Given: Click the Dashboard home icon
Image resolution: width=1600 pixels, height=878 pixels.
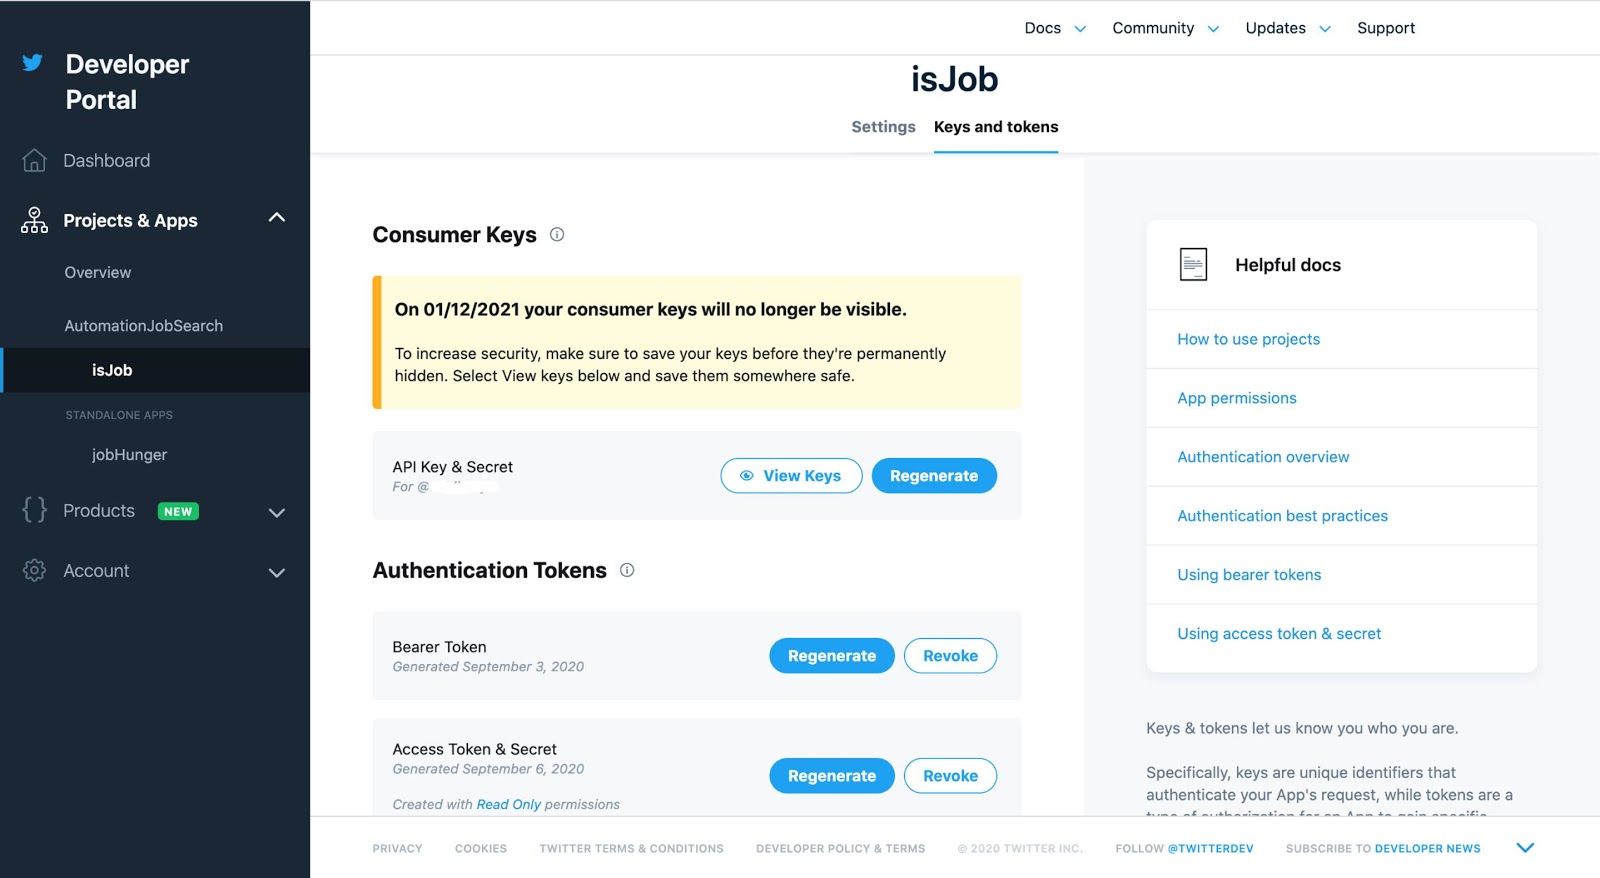Looking at the screenshot, I should click(x=34, y=160).
